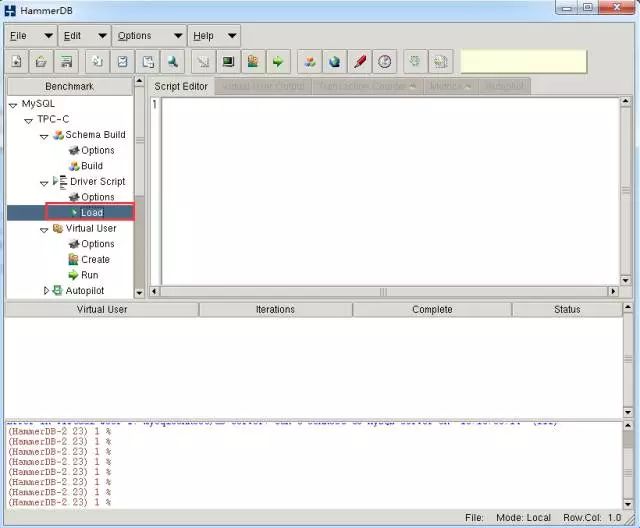The image size is (640, 528).
Task: Click the Benchmark panel header
Action: pos(69,87)
